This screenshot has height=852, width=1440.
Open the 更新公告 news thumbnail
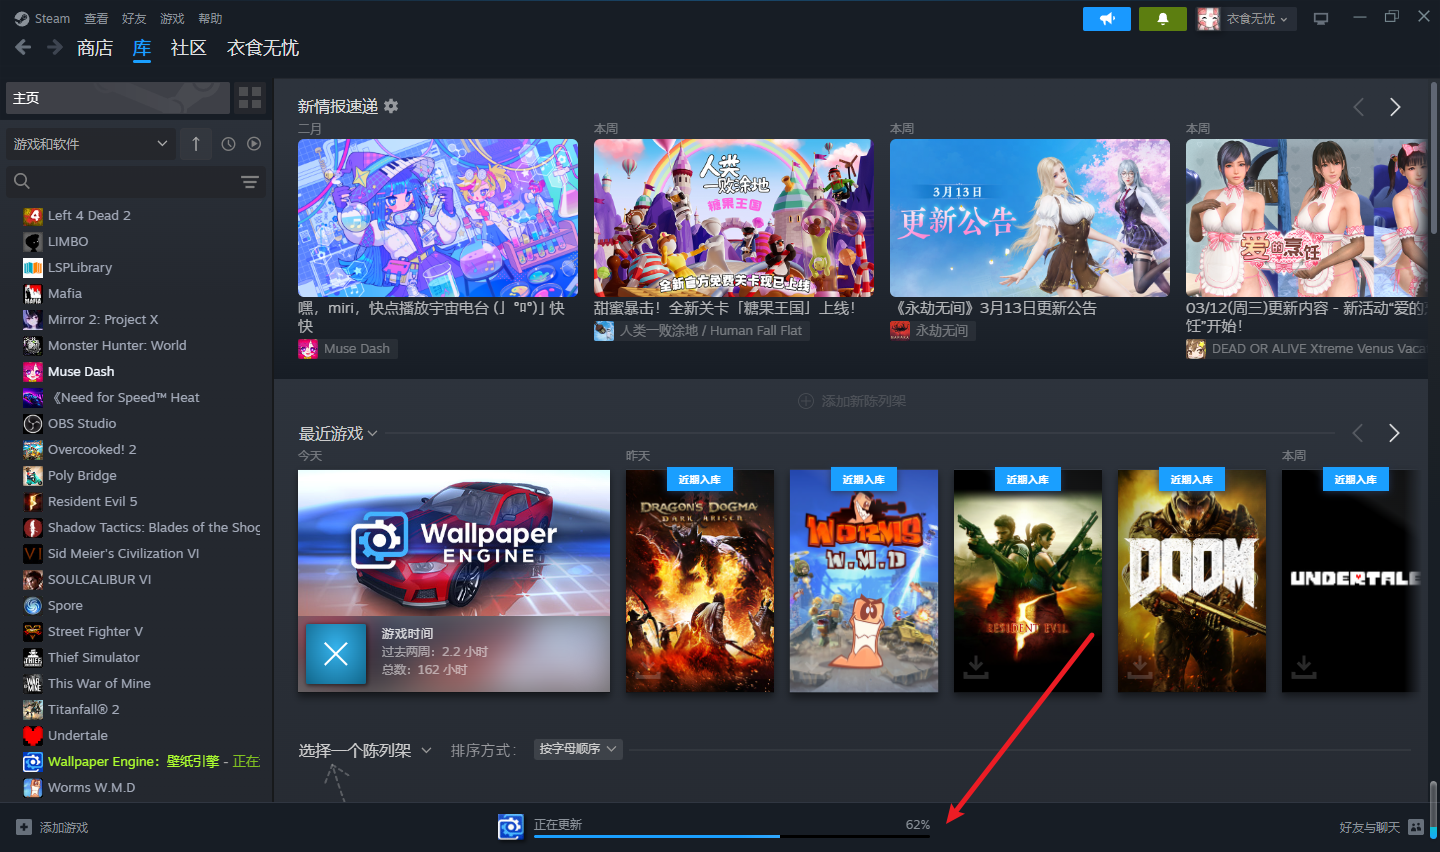tap(1030, 218)
